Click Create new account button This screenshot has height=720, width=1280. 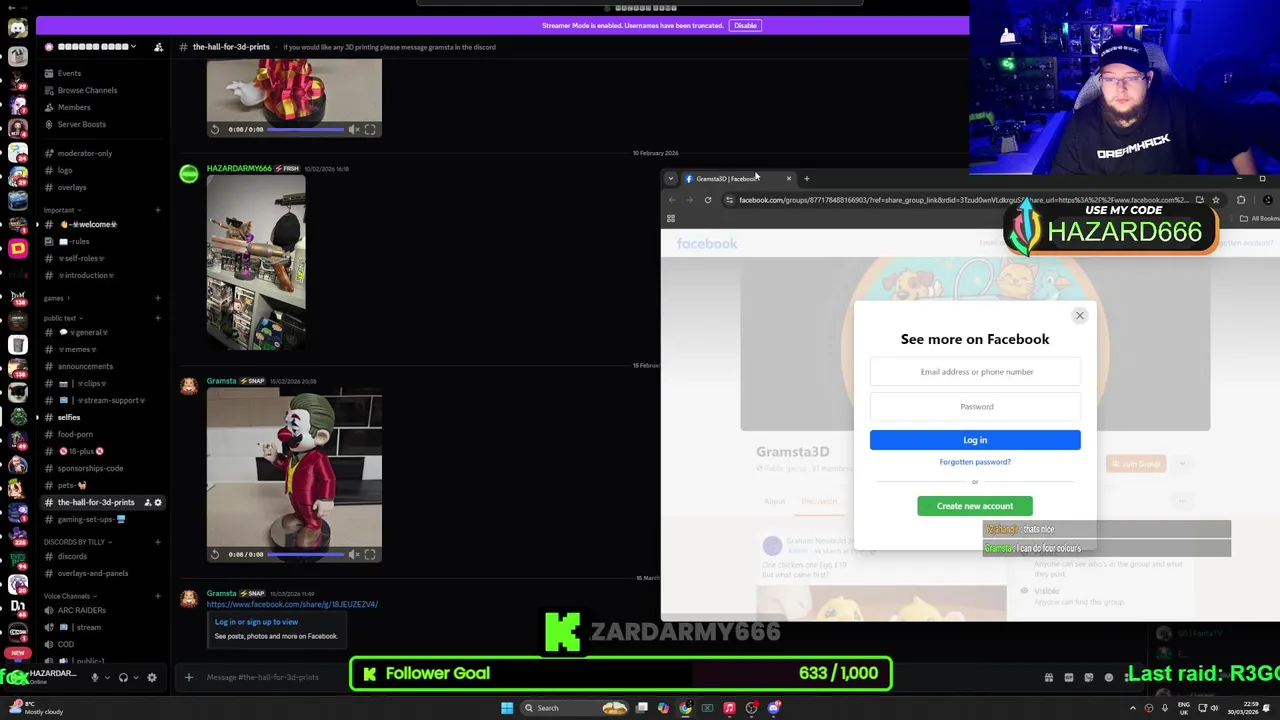coord(975,506)
